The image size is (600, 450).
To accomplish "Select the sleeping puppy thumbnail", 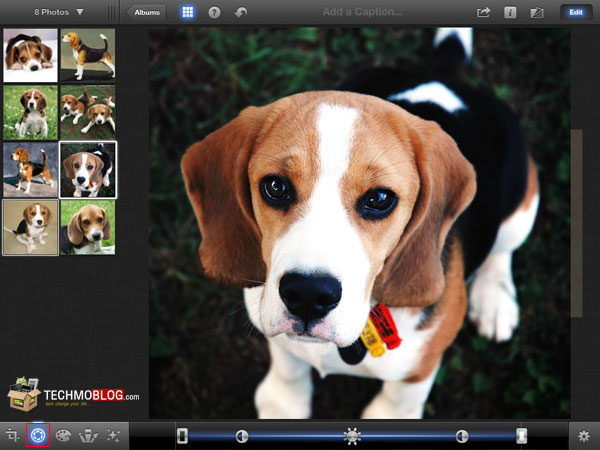I will click(31, 55).
